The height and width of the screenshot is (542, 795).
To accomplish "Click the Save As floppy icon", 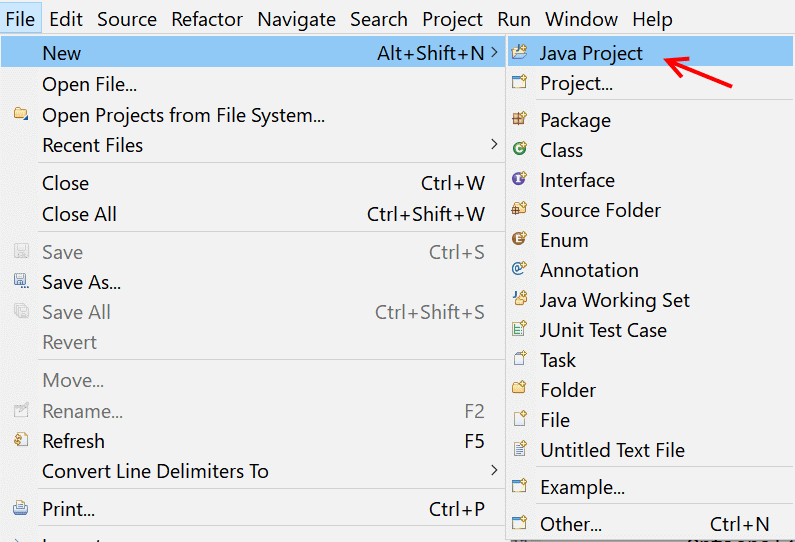I will [21, 280].
